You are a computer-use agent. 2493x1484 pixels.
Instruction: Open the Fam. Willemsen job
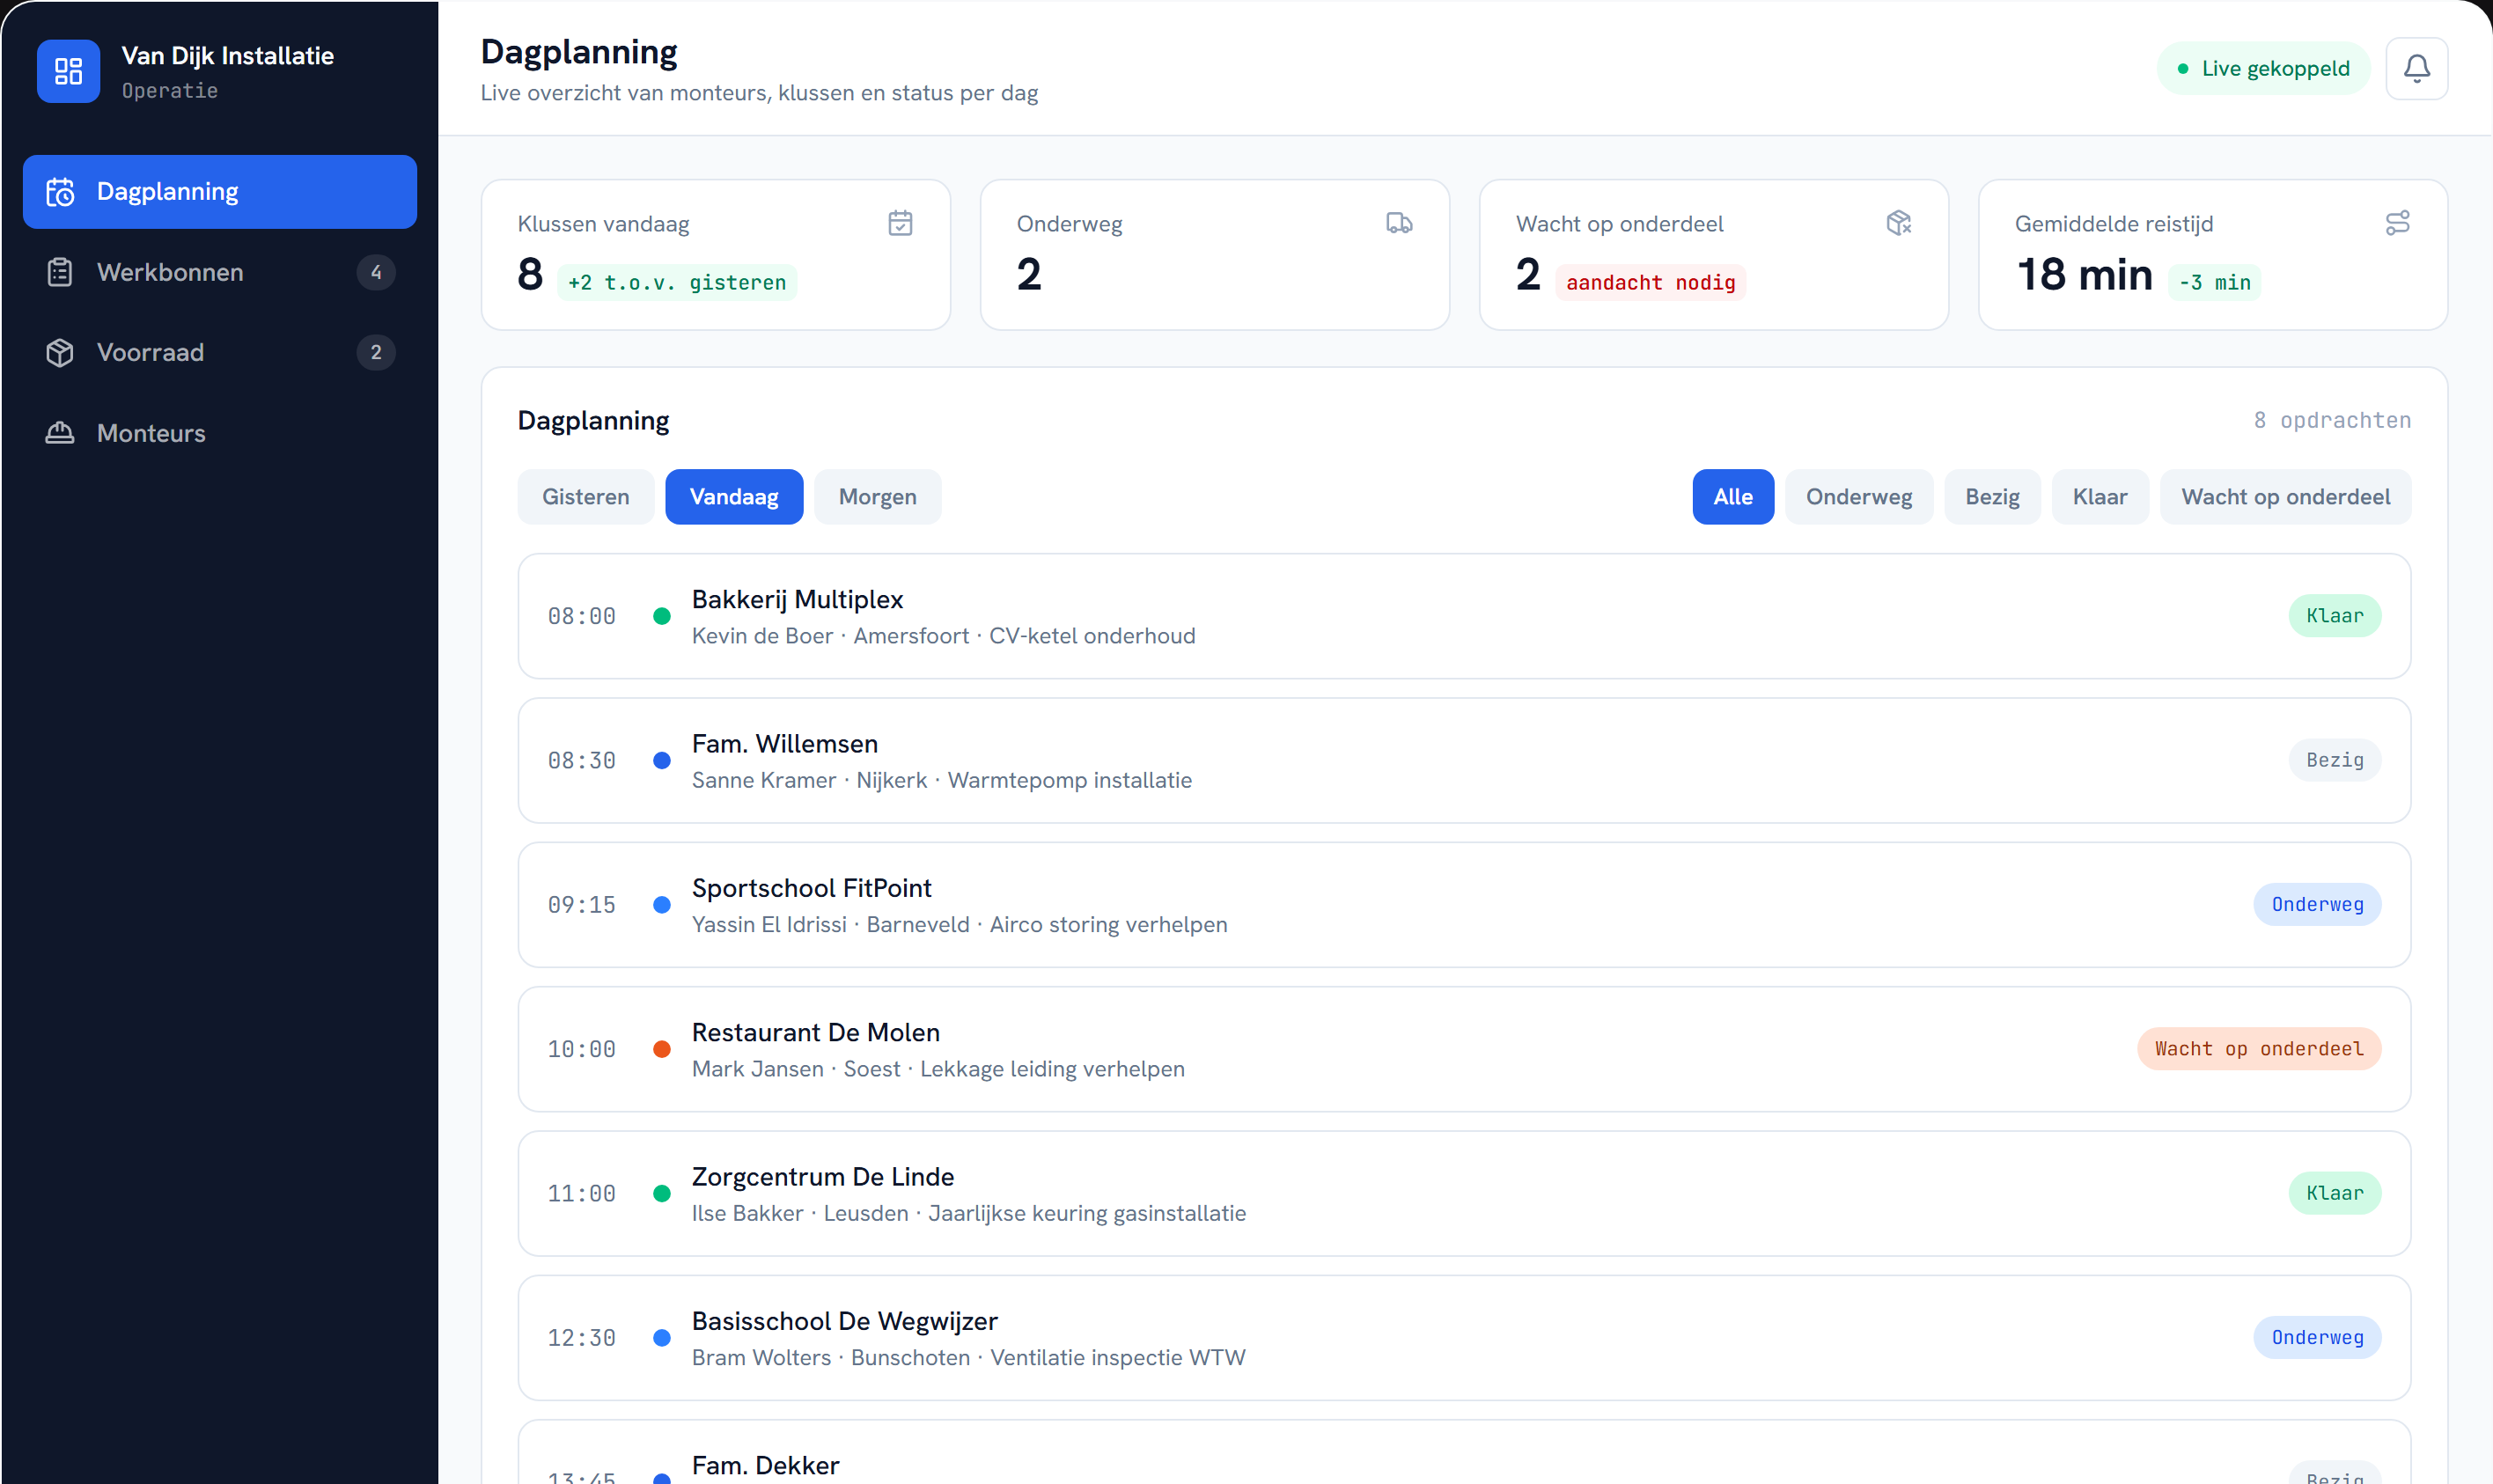pos(1464,761)
